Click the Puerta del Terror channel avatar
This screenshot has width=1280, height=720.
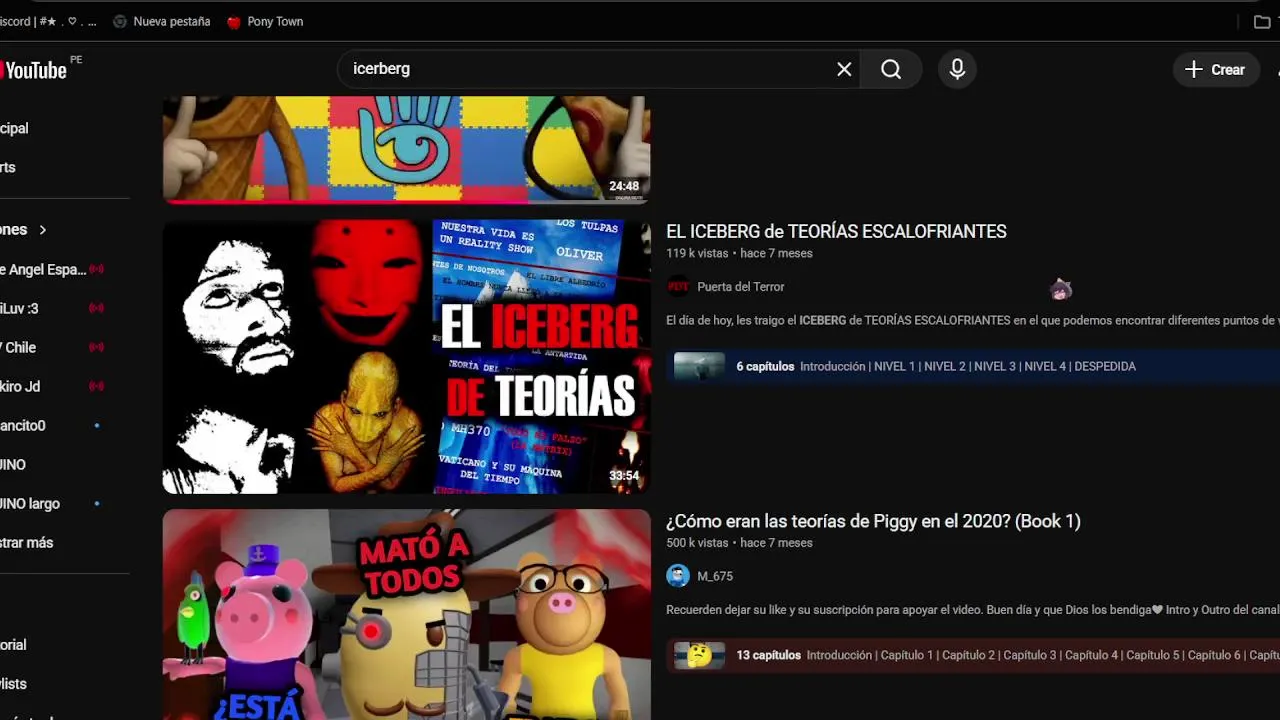[678, 287]
